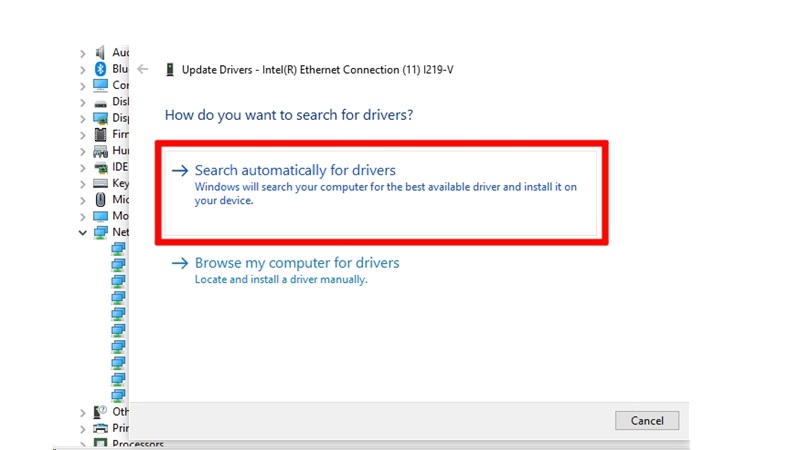Viewport: 800px width, 450px height.
Task: Click the Bluetooth category icon
Action: coord(100,69)
